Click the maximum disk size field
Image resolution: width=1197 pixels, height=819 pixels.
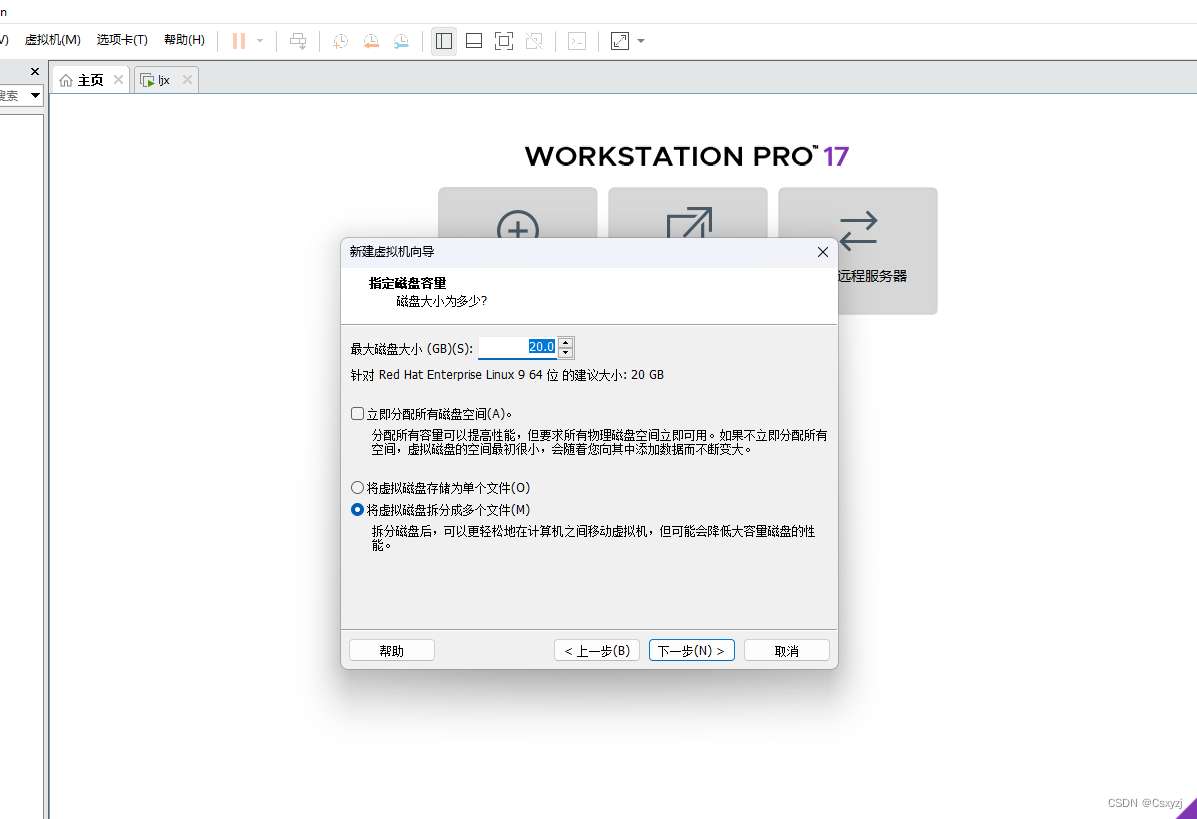(518, 347)
